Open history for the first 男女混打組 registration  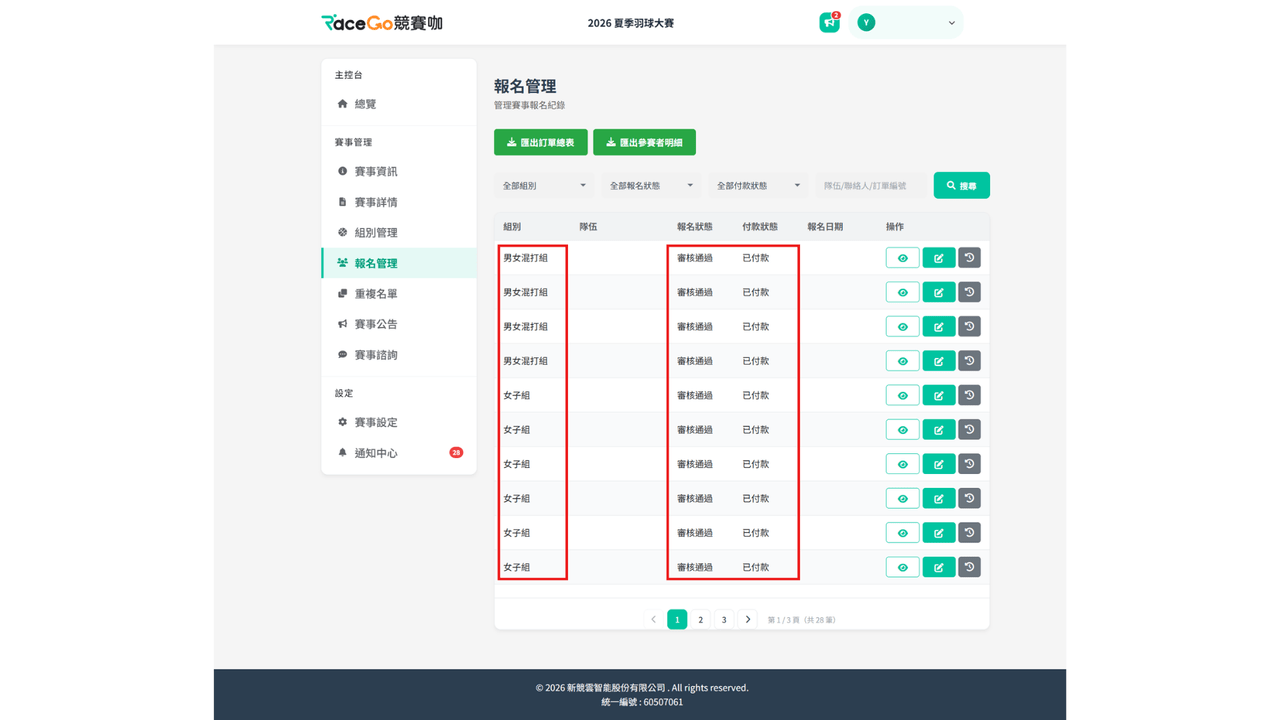(x=969, y=258)
